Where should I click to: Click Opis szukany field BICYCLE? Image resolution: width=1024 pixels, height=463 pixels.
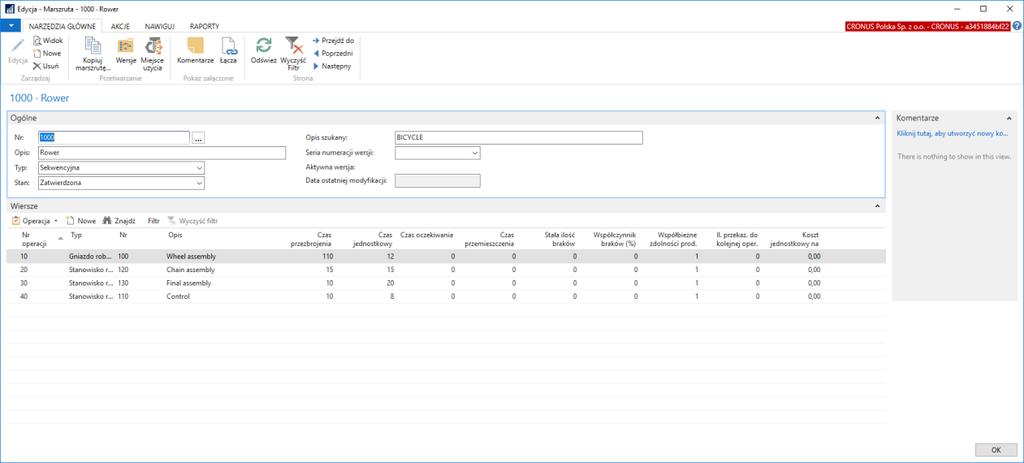[x=519, y=138]
